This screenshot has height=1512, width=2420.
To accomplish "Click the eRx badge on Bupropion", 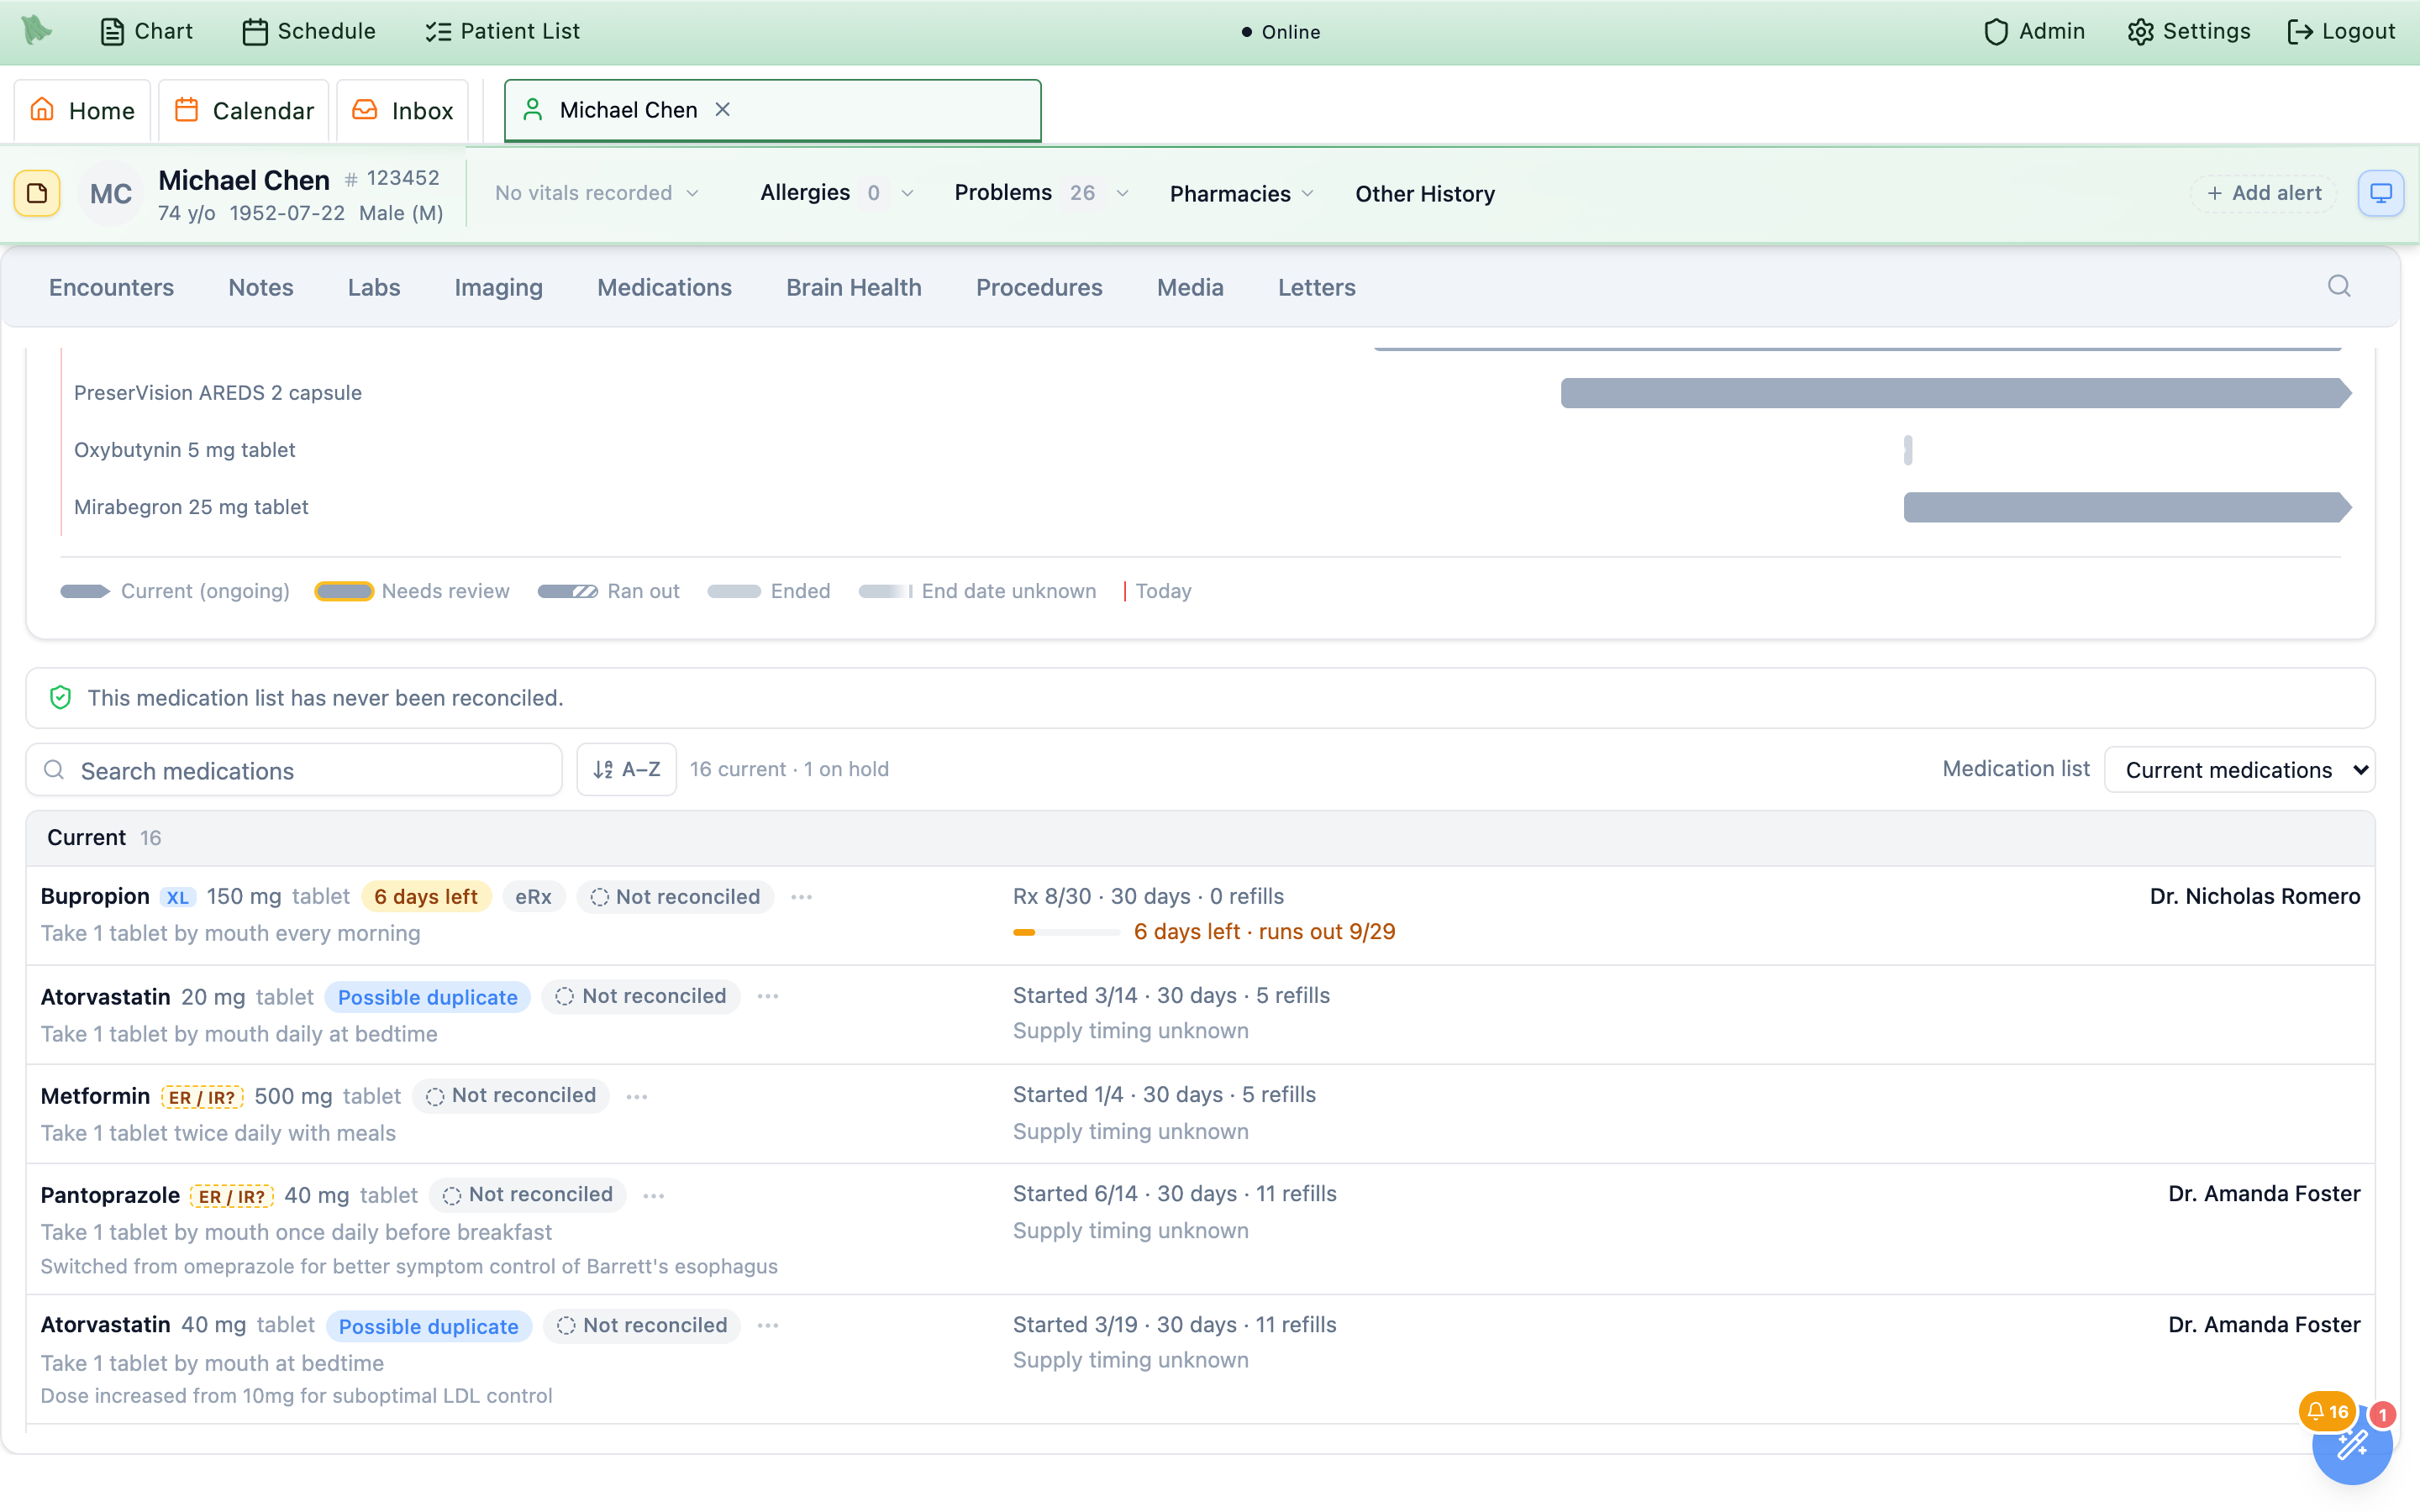I will (533, 897).
